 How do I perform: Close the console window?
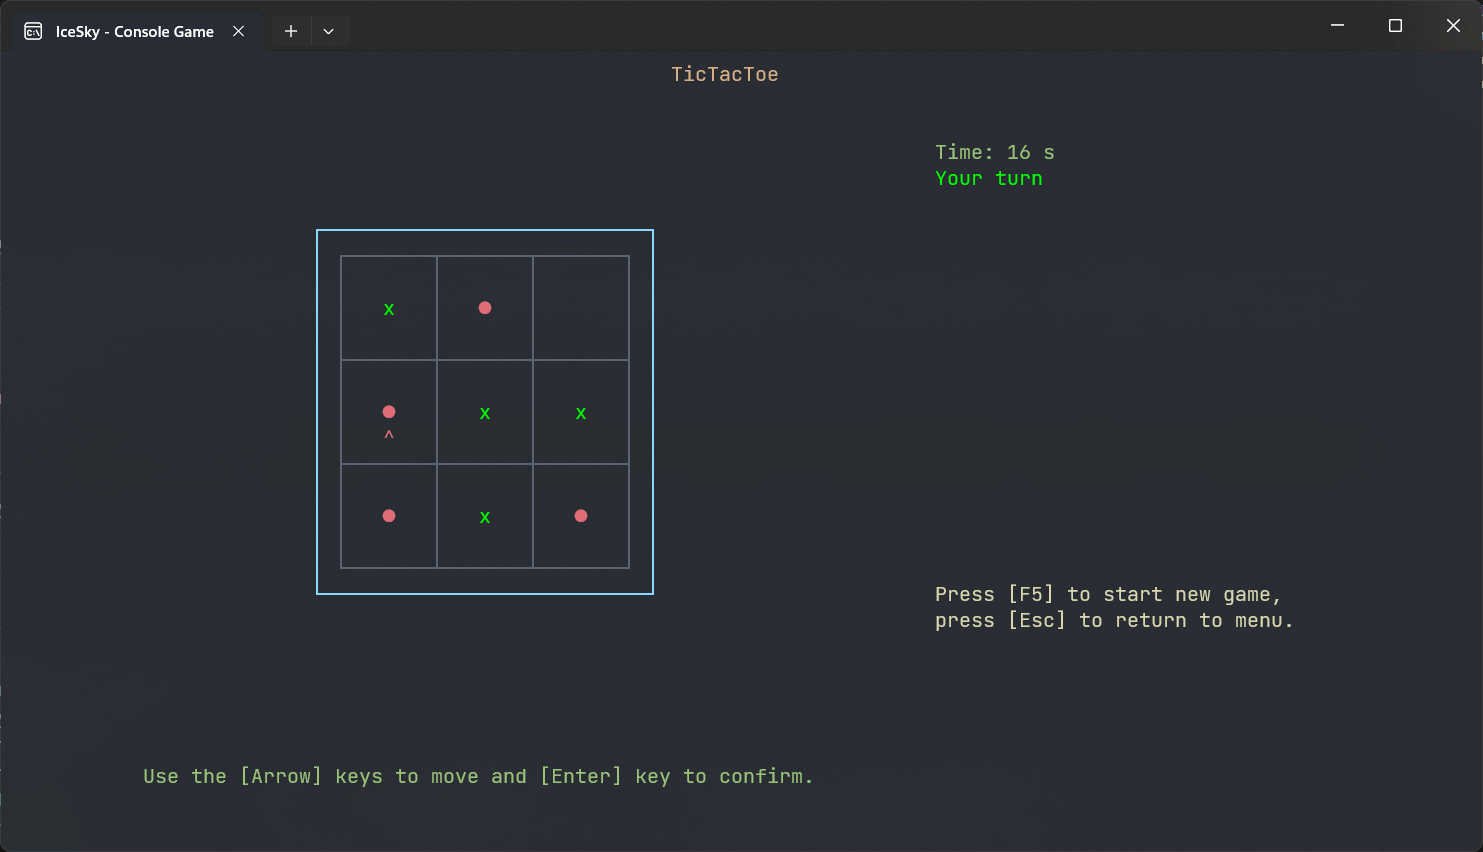1453,26
